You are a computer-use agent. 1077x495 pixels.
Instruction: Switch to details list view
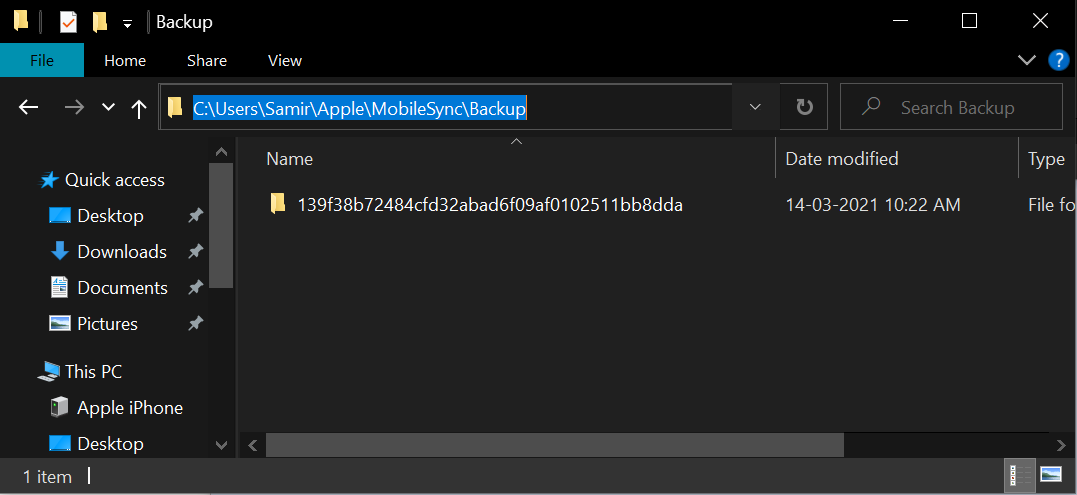pos(1021,474)
